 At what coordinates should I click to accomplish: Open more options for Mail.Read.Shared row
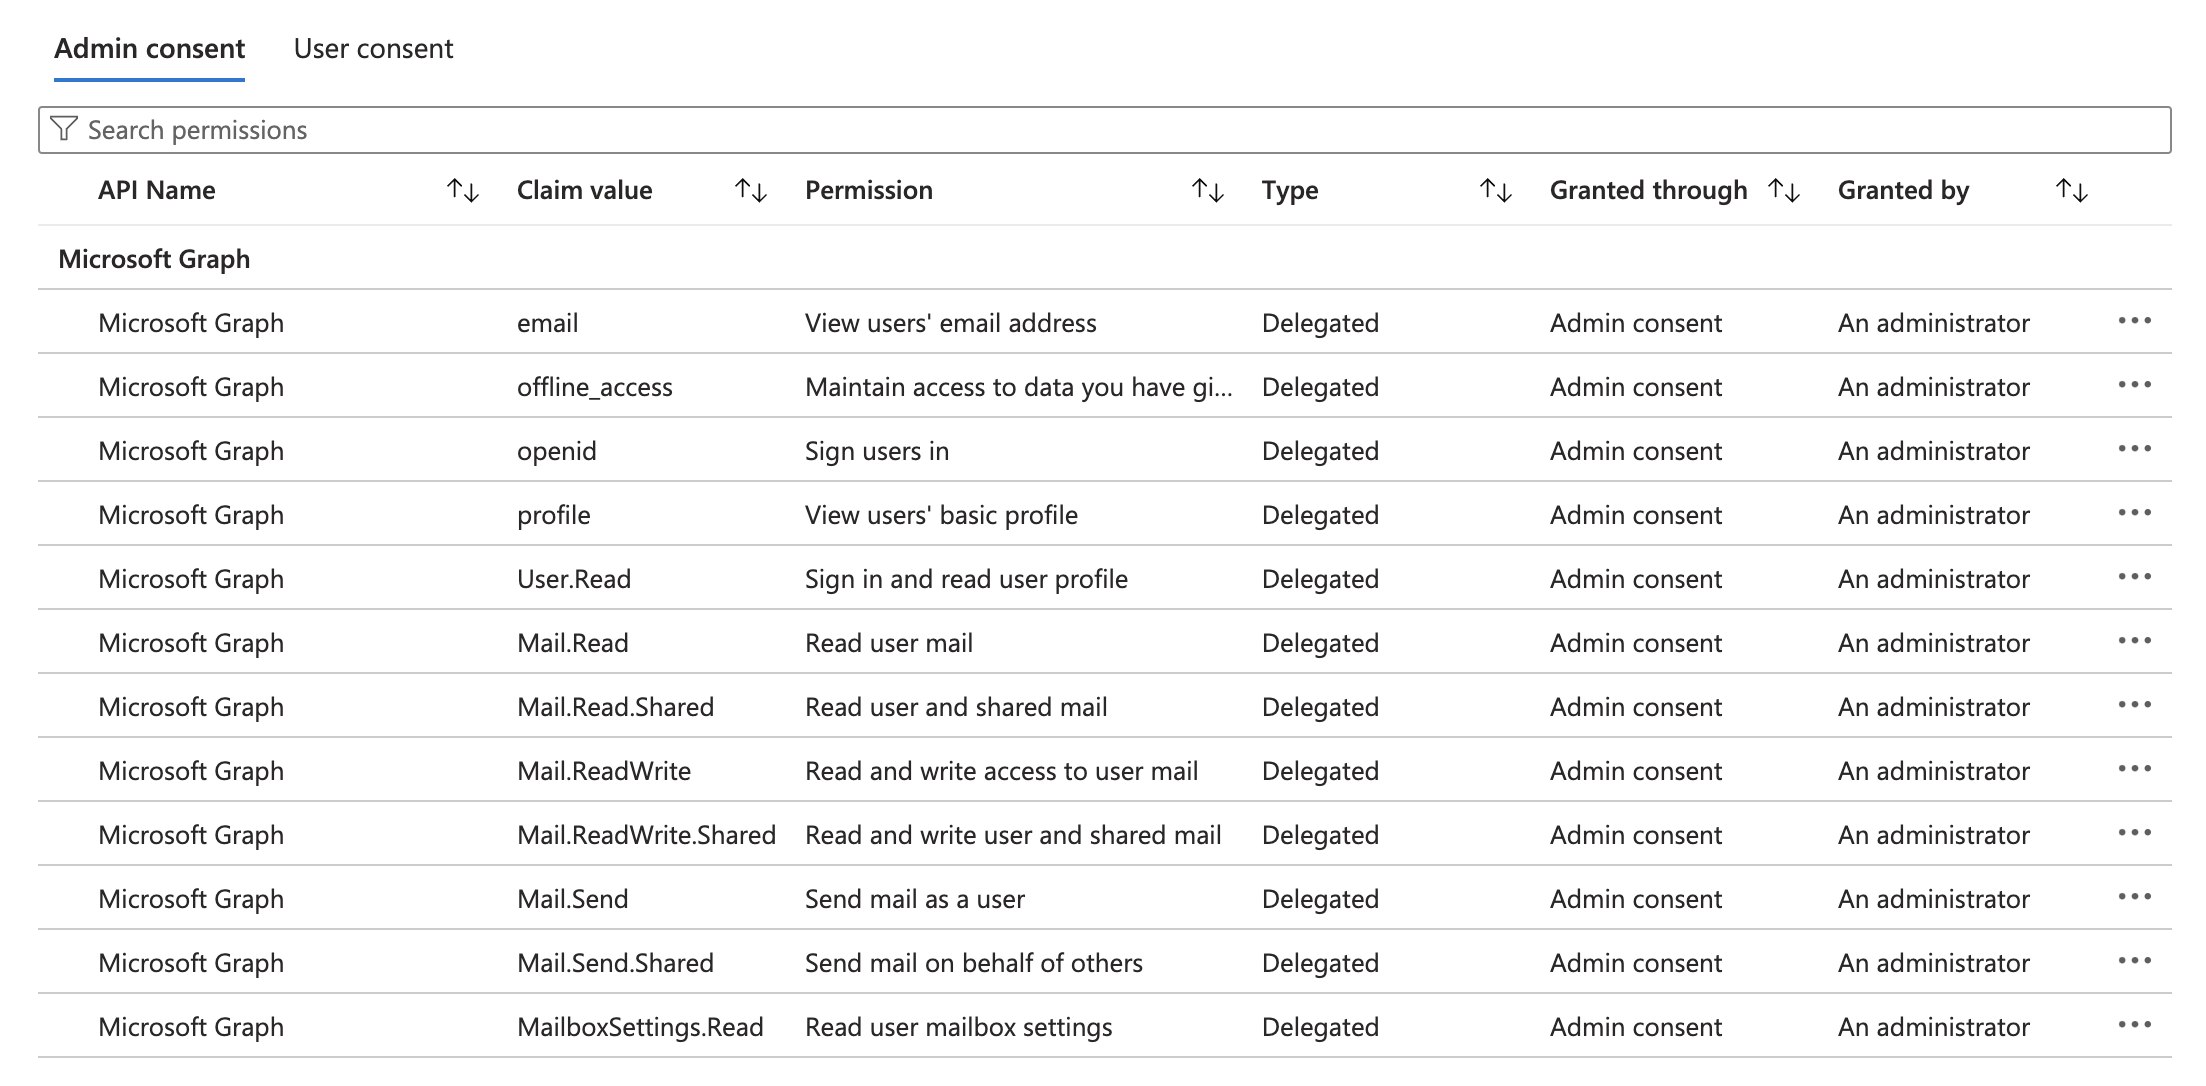coord(2135,705)
